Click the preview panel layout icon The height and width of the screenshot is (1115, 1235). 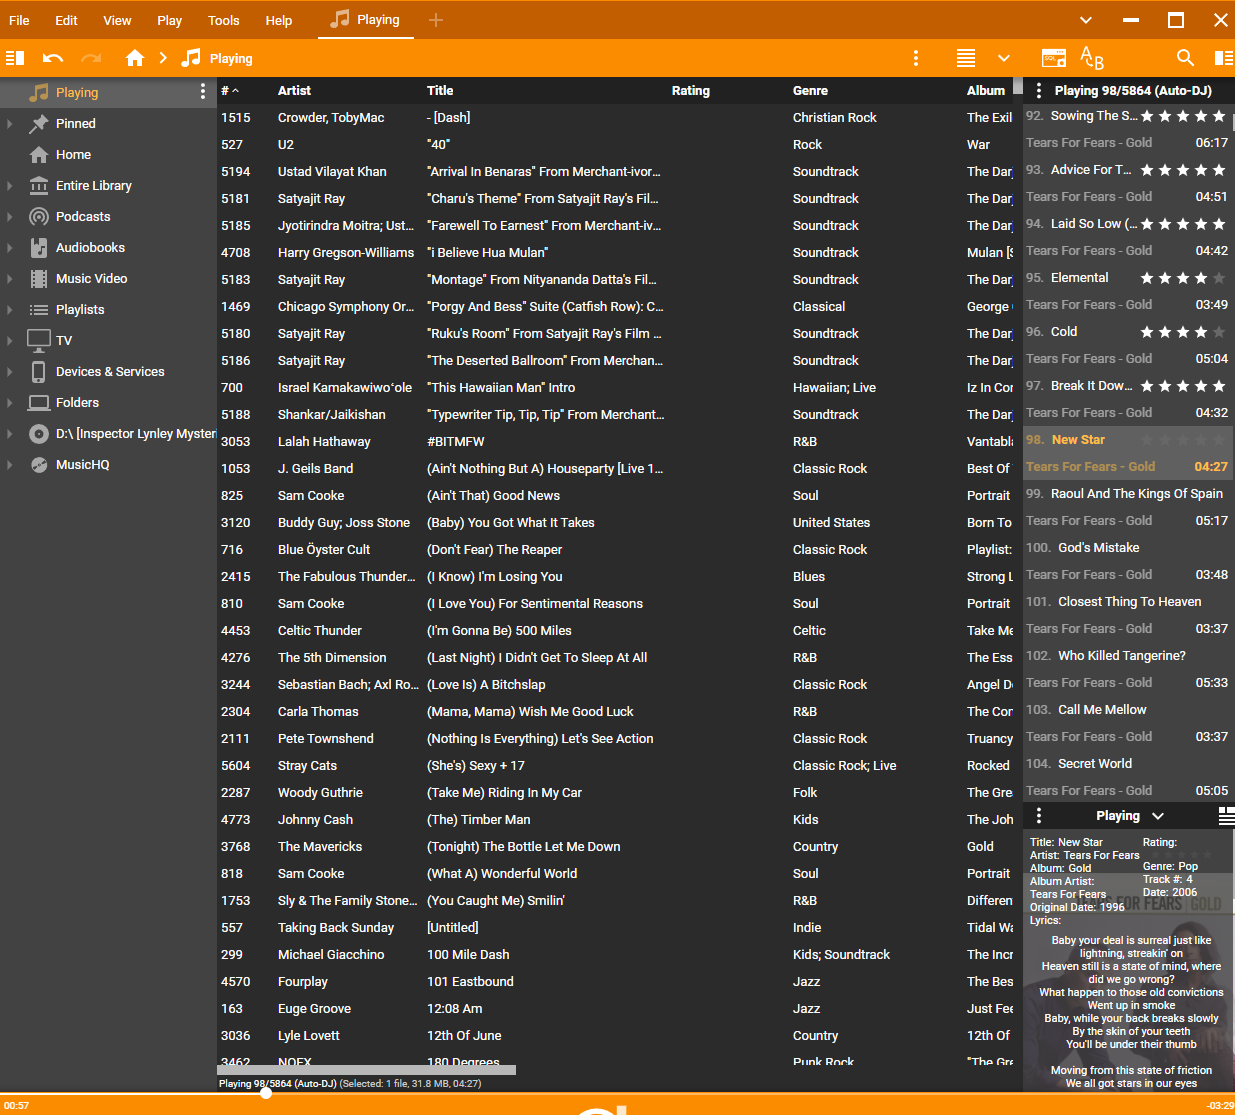(x=1226, y=816)
